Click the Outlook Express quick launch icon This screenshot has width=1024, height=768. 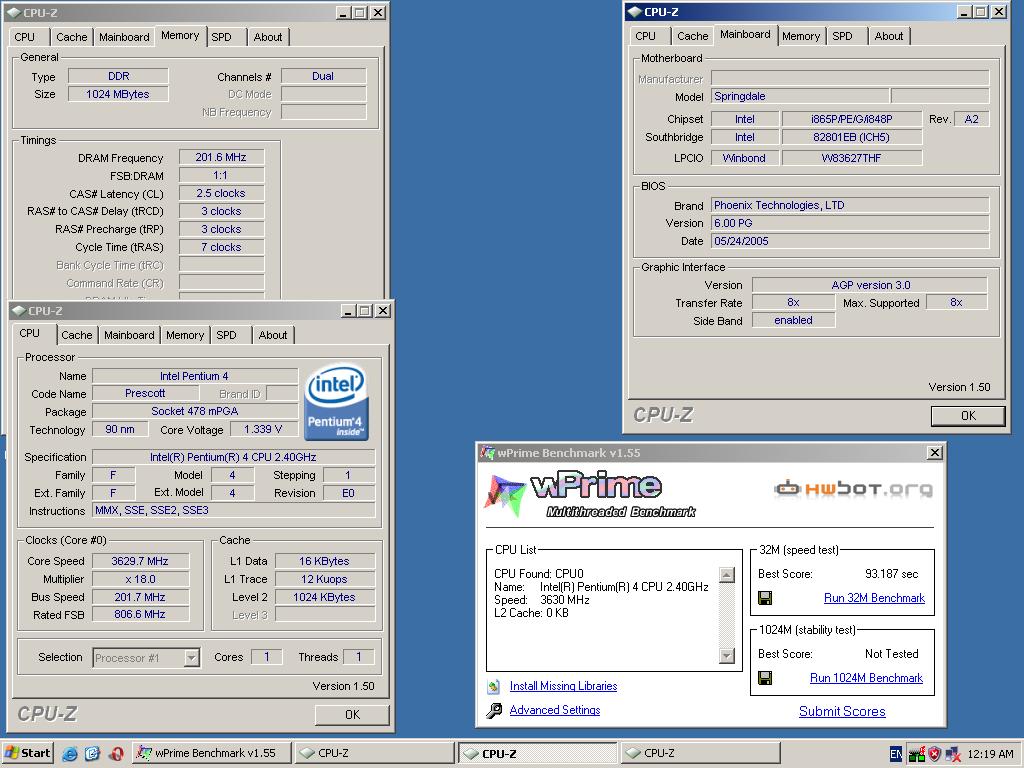click(92, 754)
